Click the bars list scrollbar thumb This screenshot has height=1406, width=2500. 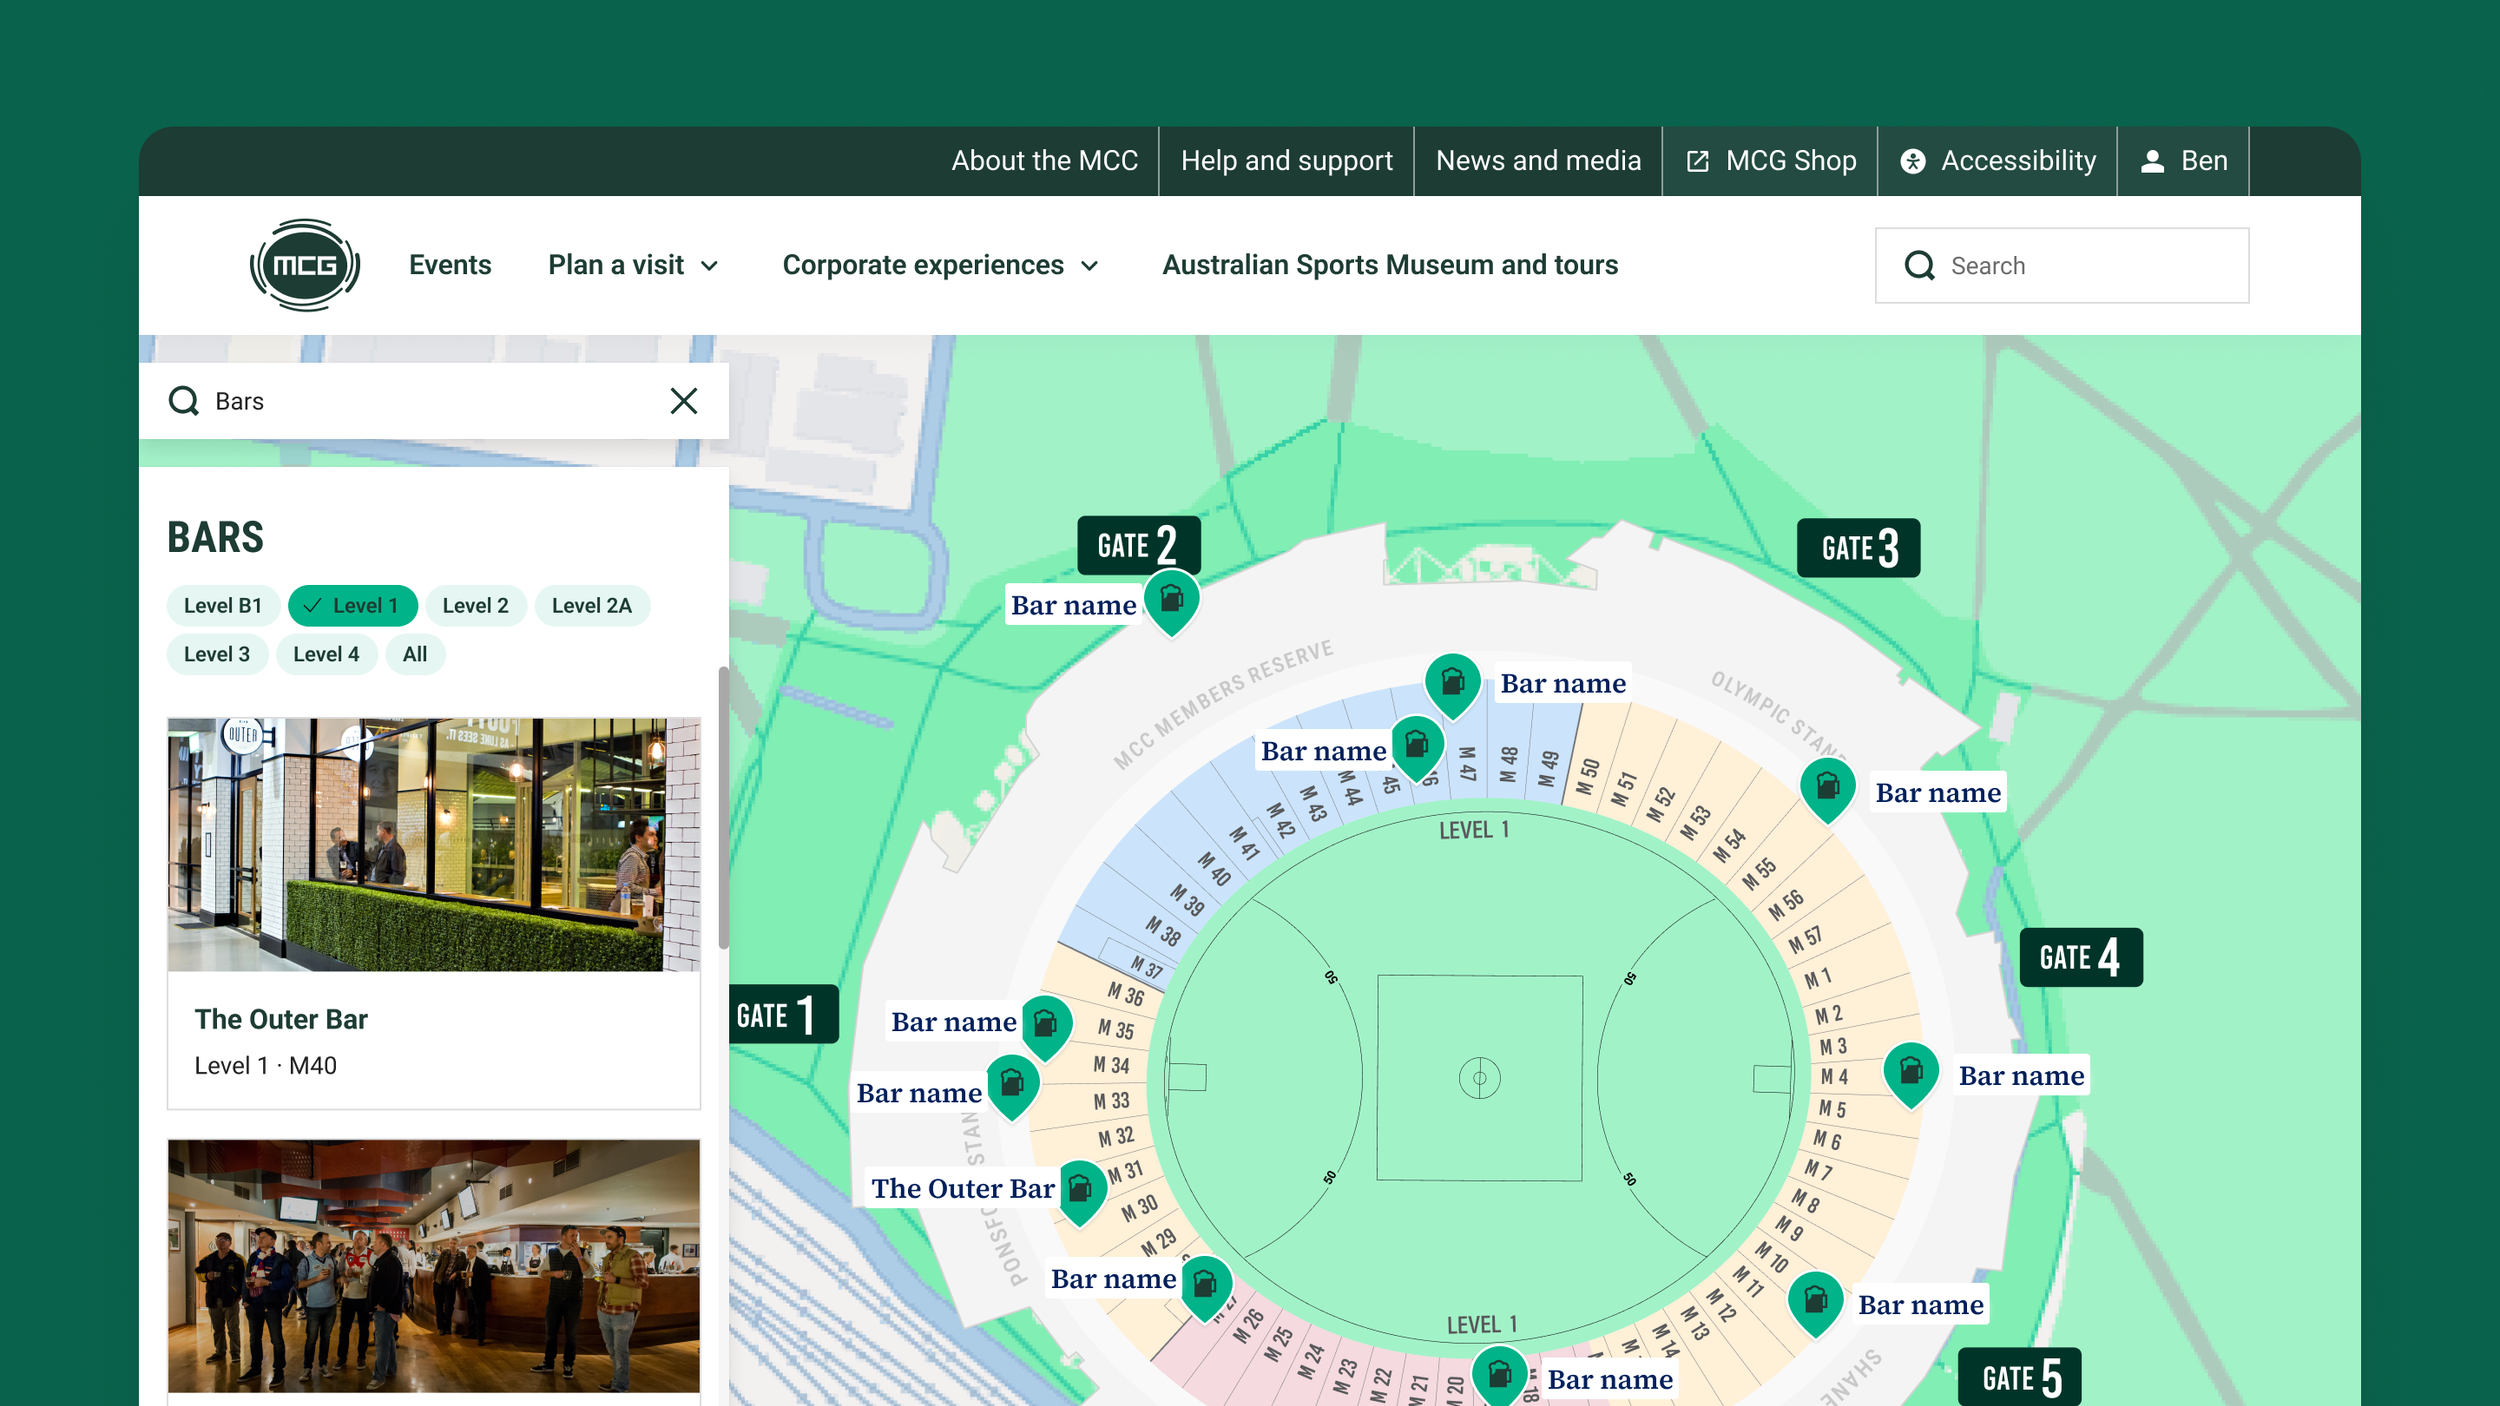723,806
